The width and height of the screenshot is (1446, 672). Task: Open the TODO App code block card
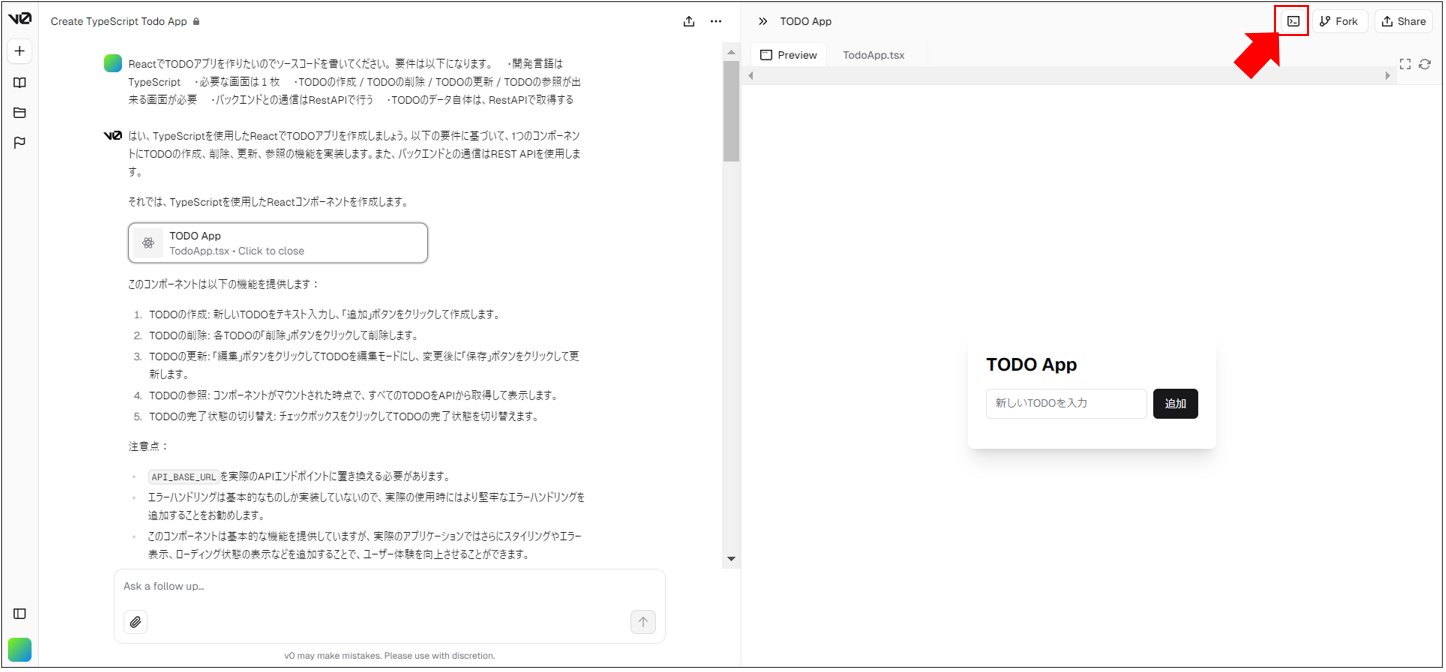pyautogui.click(x=278, y=243)
